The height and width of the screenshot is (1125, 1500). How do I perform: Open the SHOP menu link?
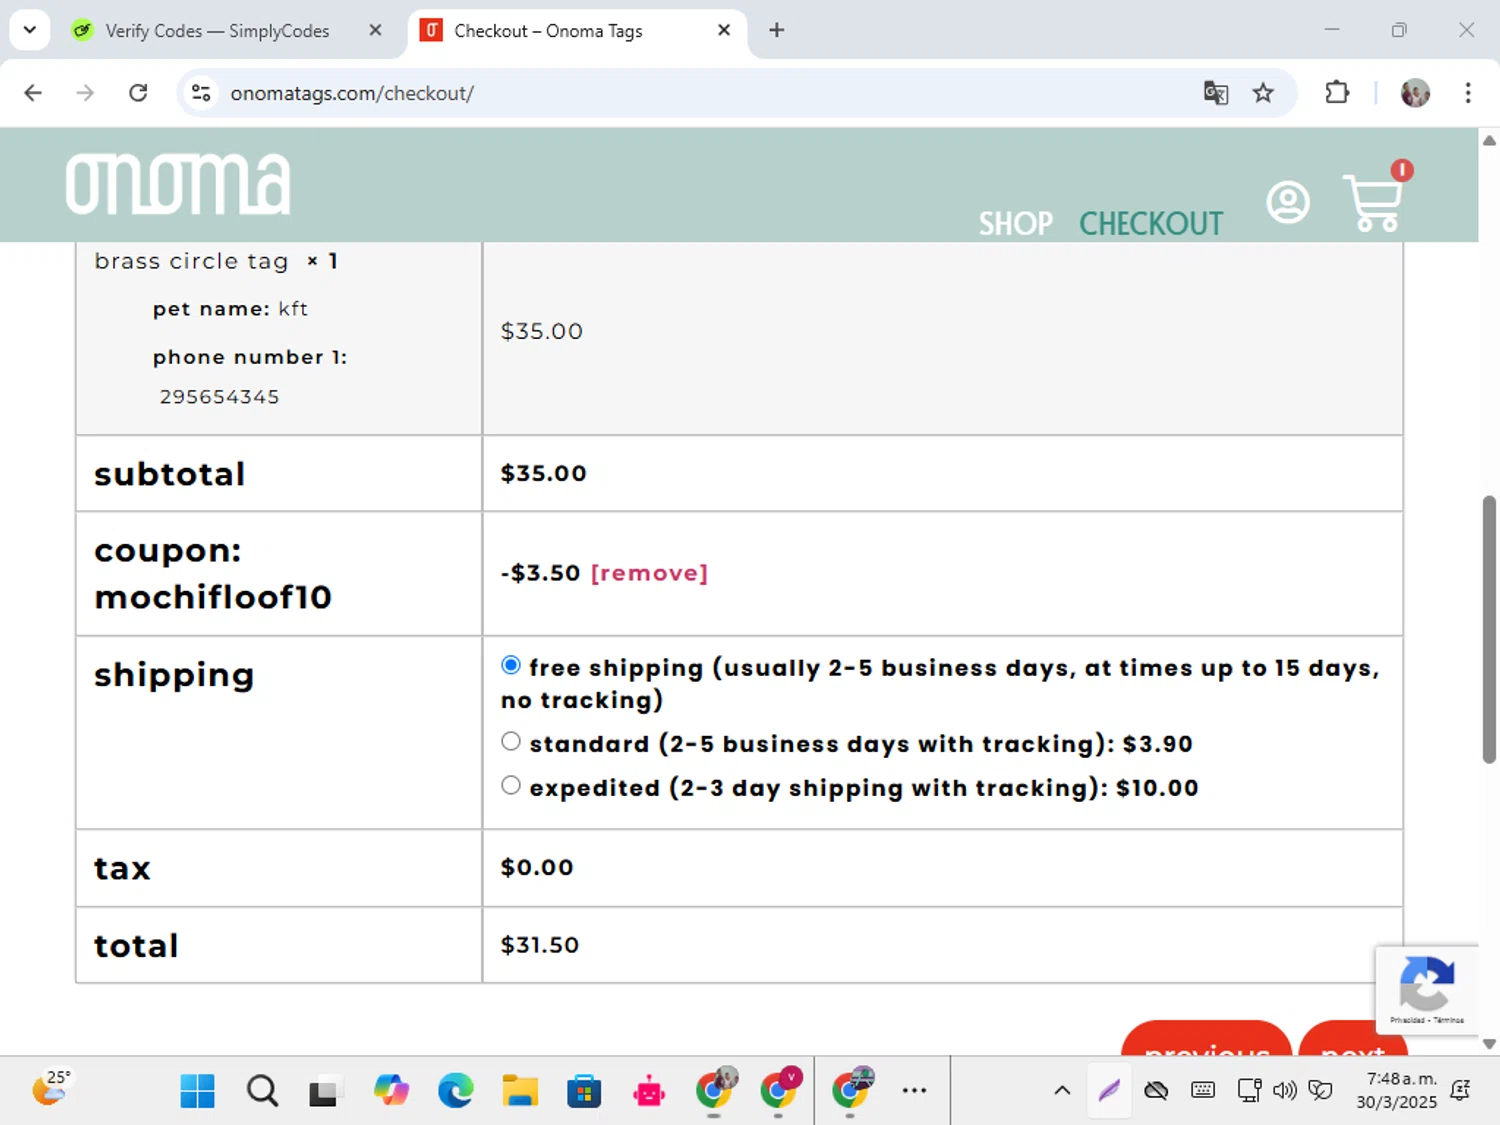click(1015, 223)
